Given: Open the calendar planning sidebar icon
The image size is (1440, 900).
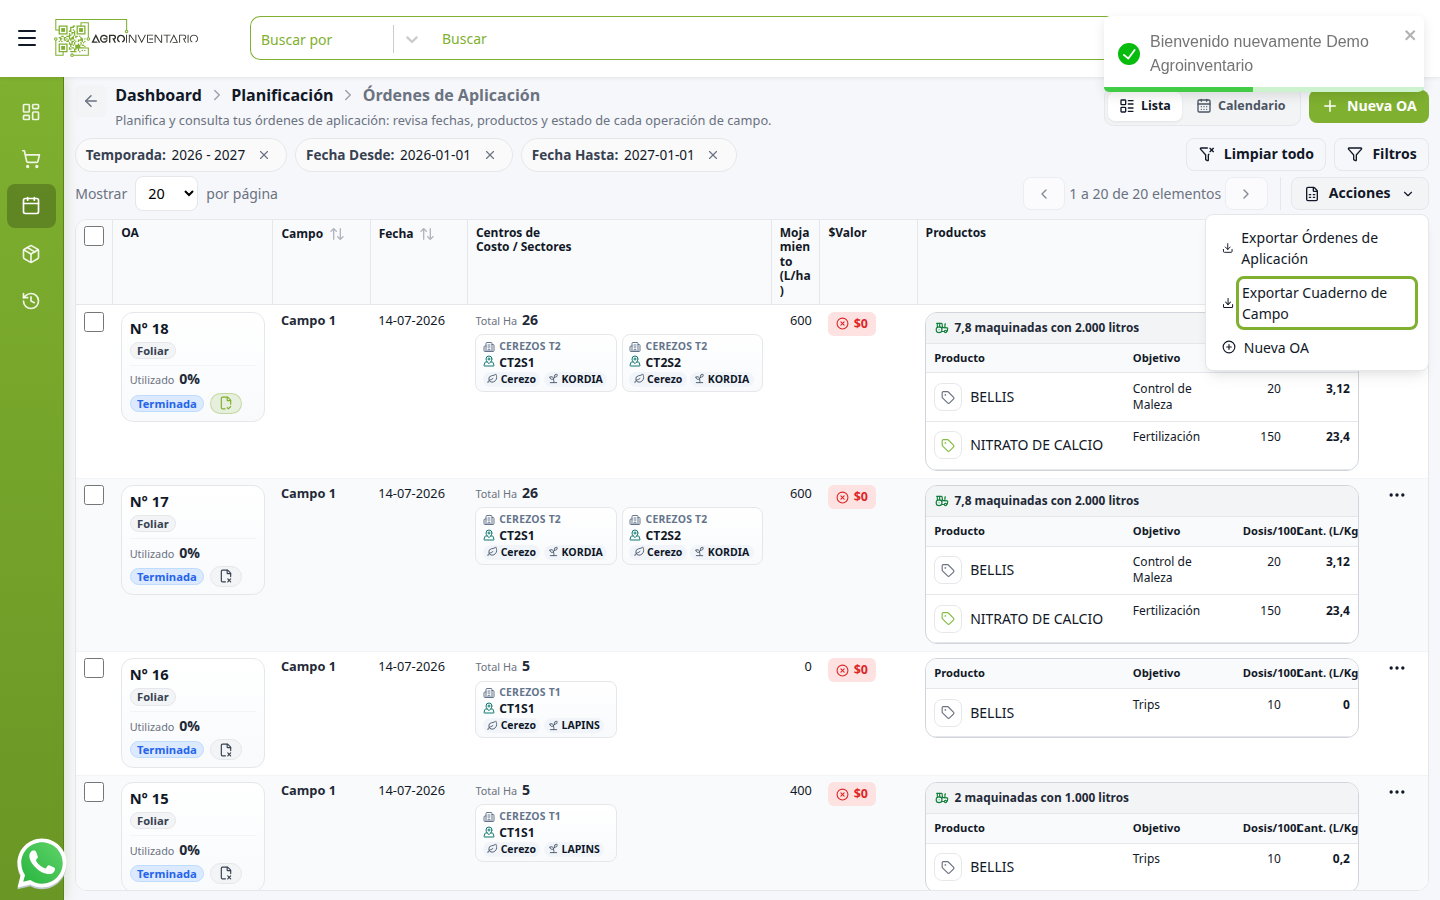Looking at the screenshot, I should (31, 206).
